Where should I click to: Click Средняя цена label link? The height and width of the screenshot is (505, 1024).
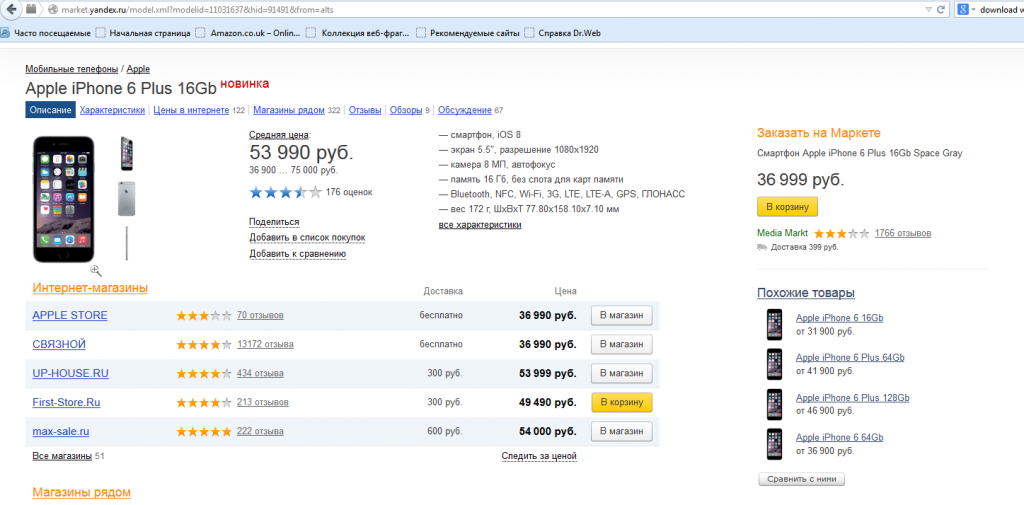(x=279, y=135)
